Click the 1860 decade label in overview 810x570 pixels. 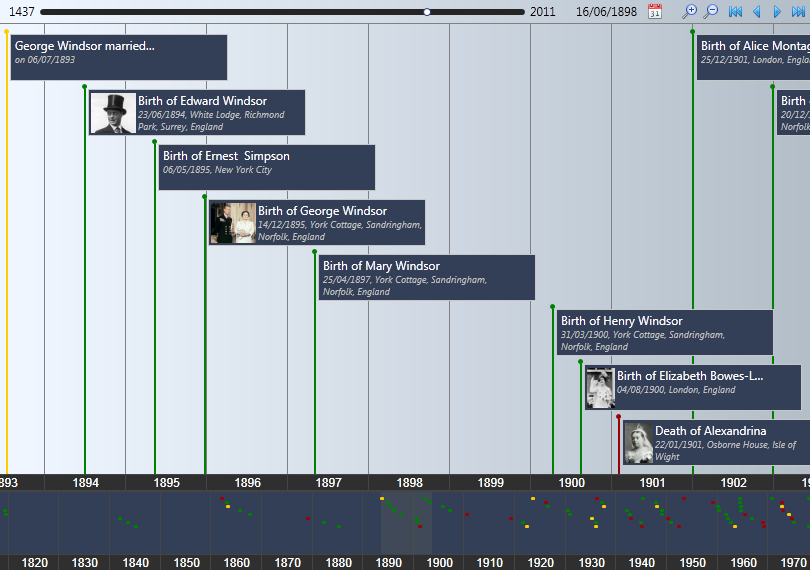click(237, 562)
